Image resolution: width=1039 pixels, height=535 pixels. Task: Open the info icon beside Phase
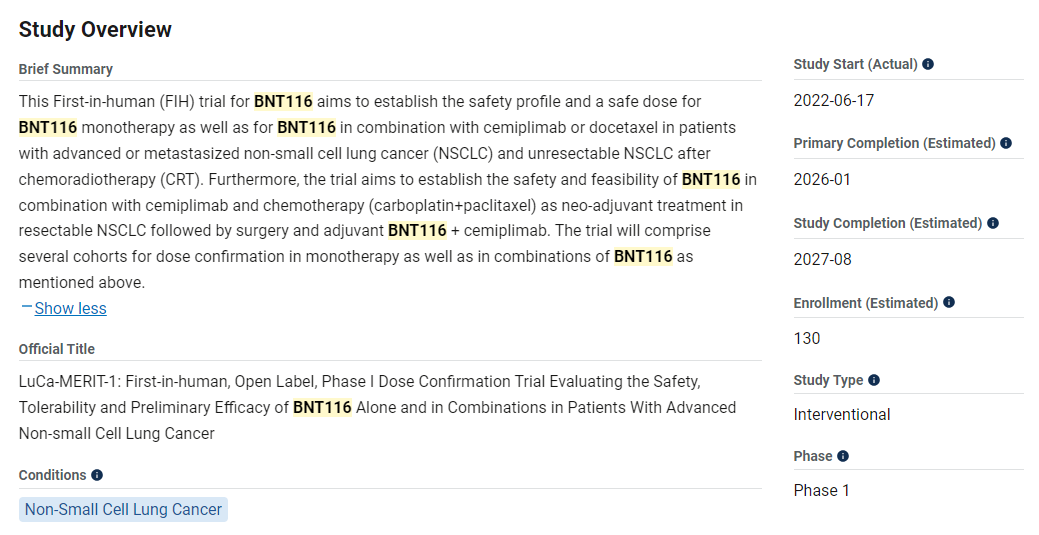[843, 456]
